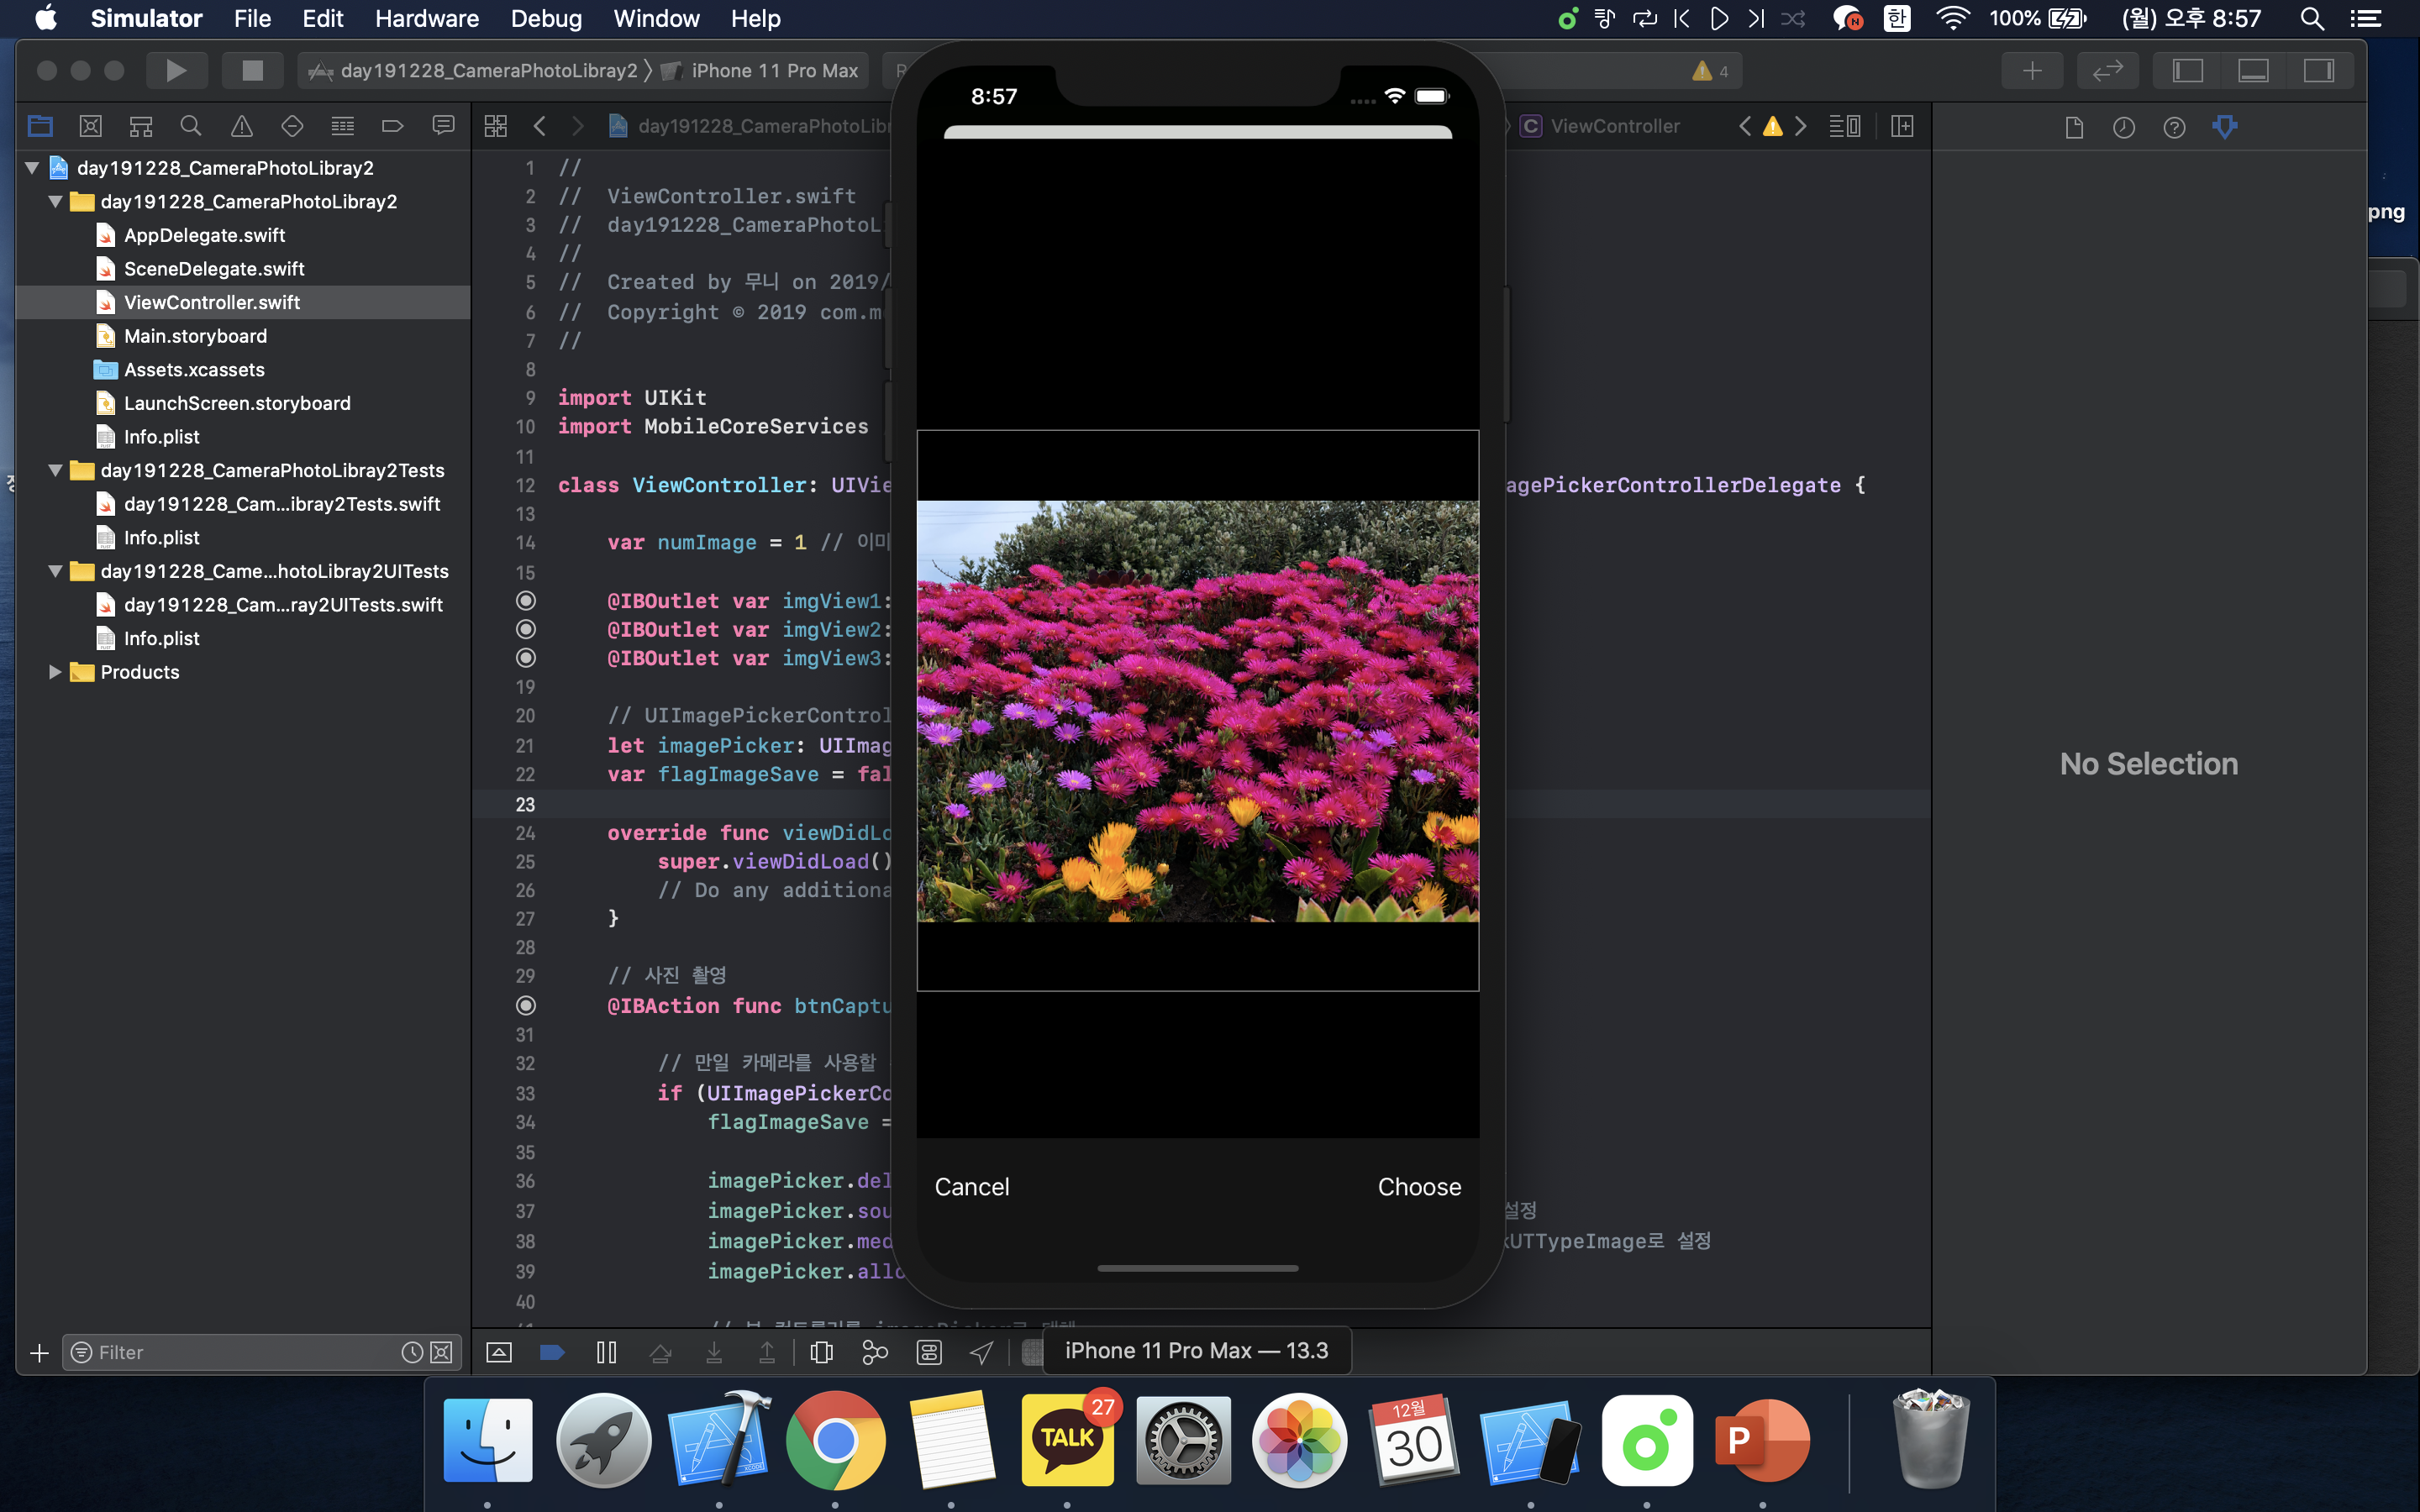Open the Find navigator magnifier icon

(190, 126)
